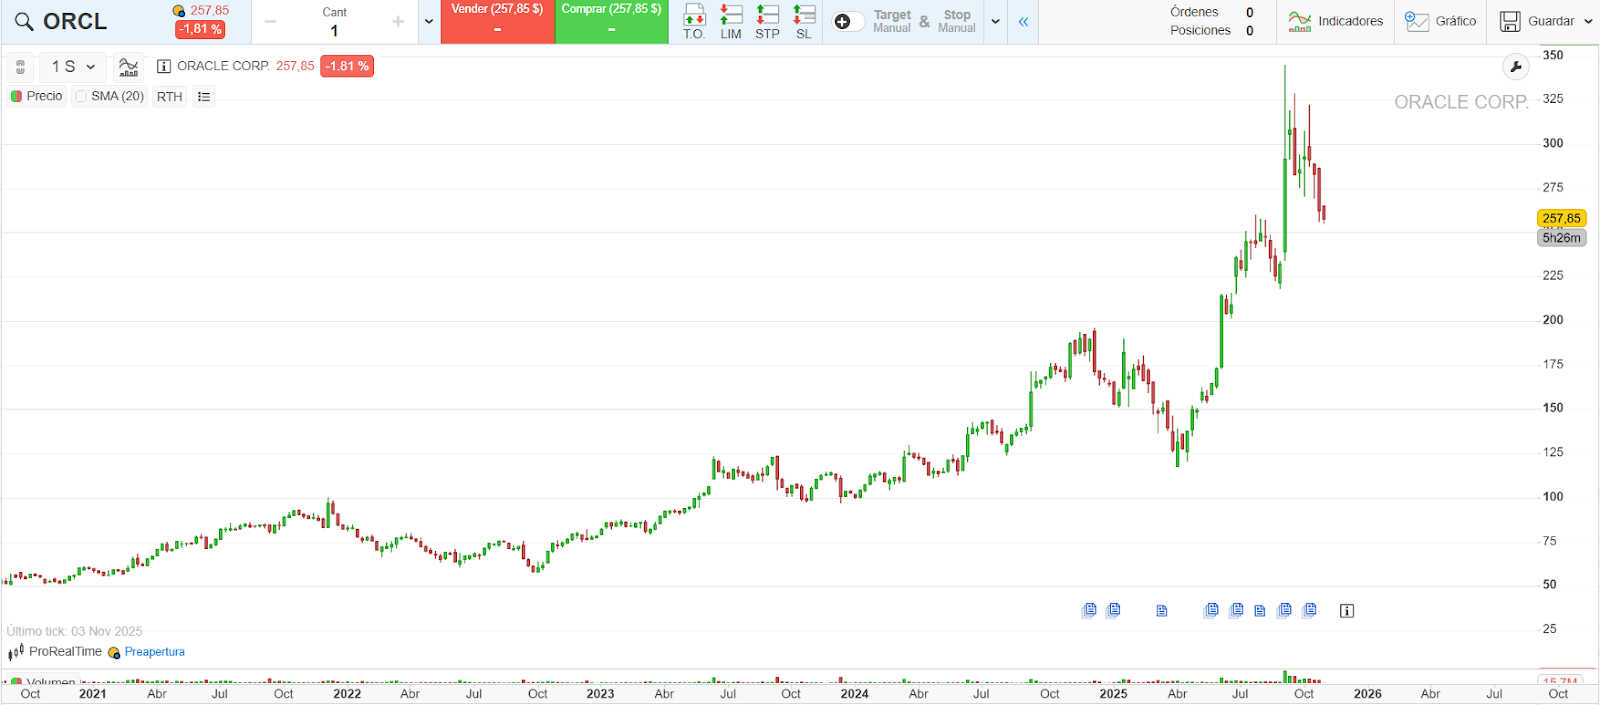Expand the Guardar dropdown arrow
Screen dimensions: 1600x705
1588,22
